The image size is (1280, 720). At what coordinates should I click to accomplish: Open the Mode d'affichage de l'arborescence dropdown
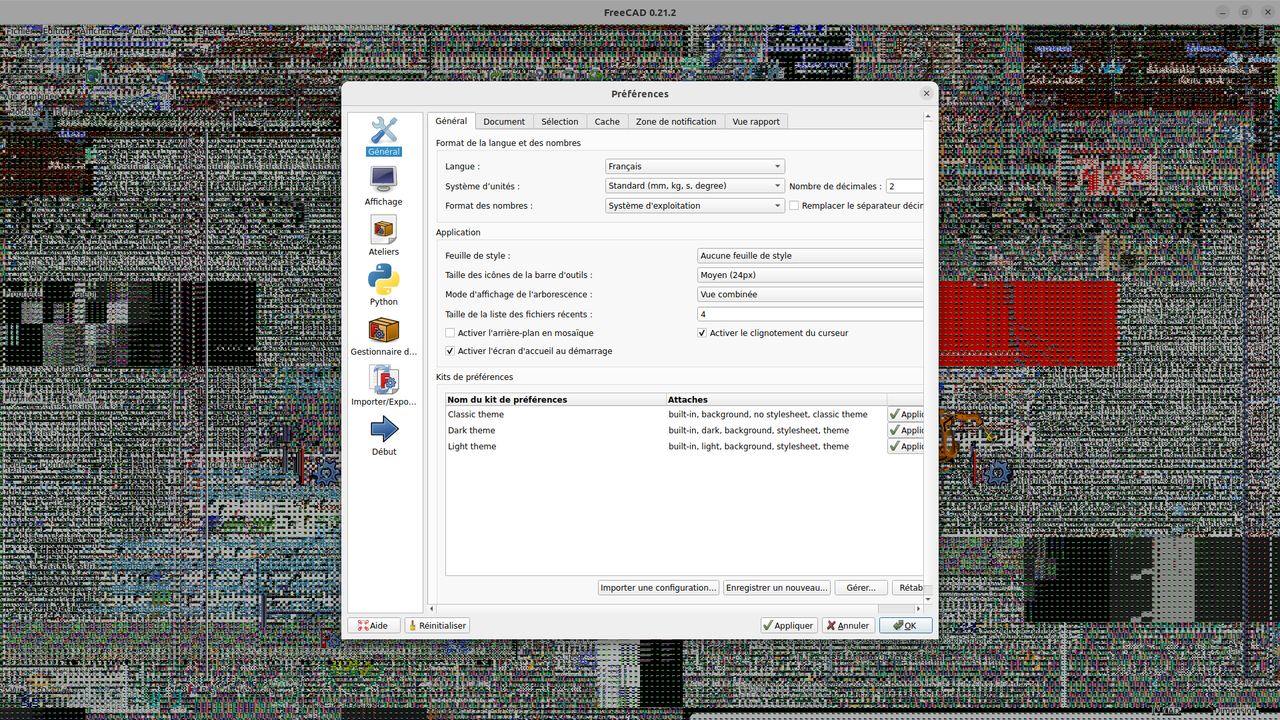tap(810, 295)
